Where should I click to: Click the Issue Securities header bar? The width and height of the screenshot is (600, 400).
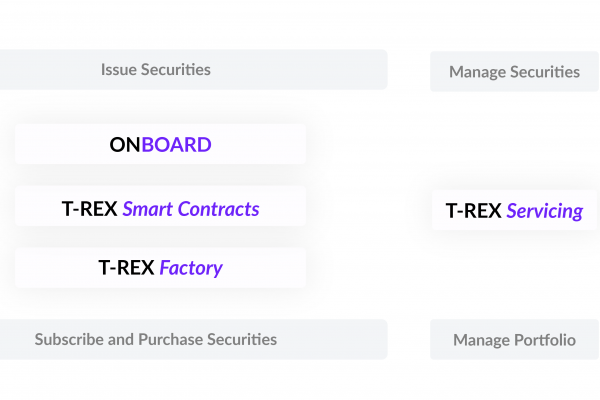(x=194, y=70)
